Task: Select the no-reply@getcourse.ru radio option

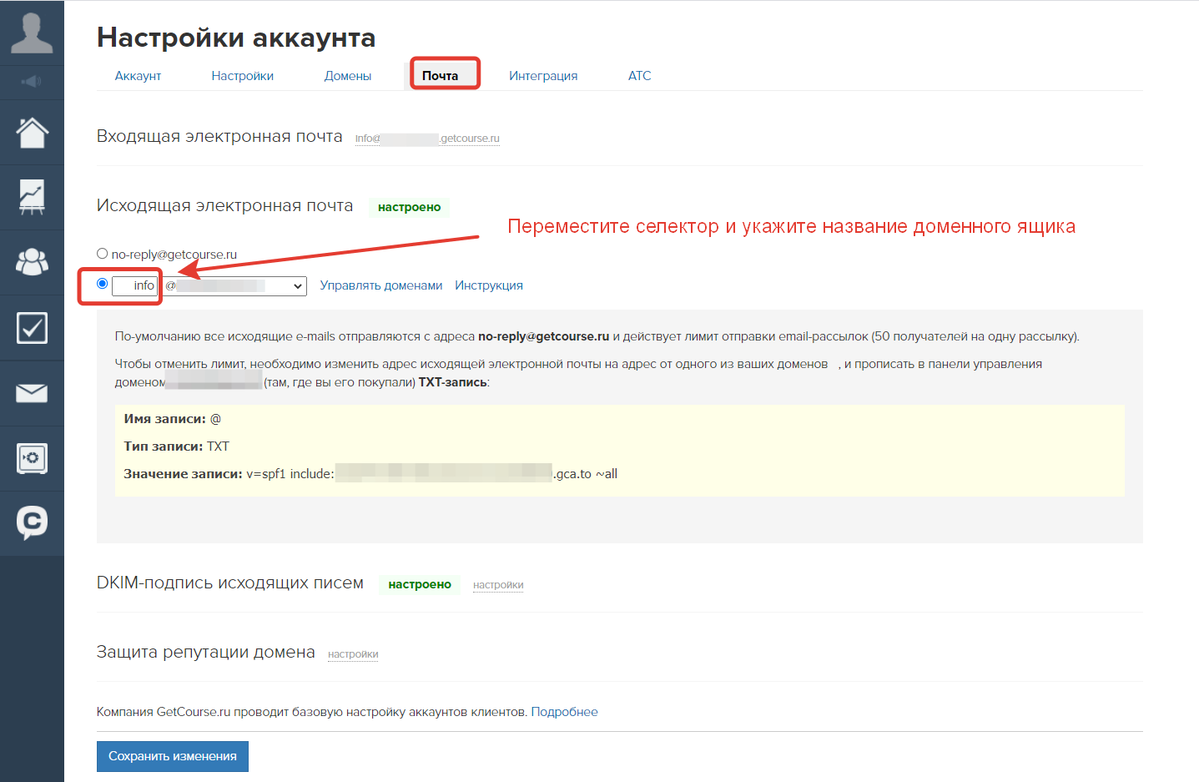Action: (x=102, y=254)
